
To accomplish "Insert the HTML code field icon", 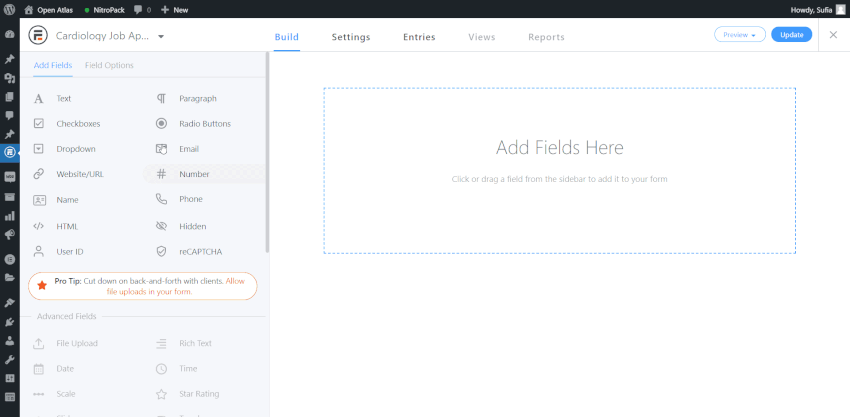I will click(39, 226).
